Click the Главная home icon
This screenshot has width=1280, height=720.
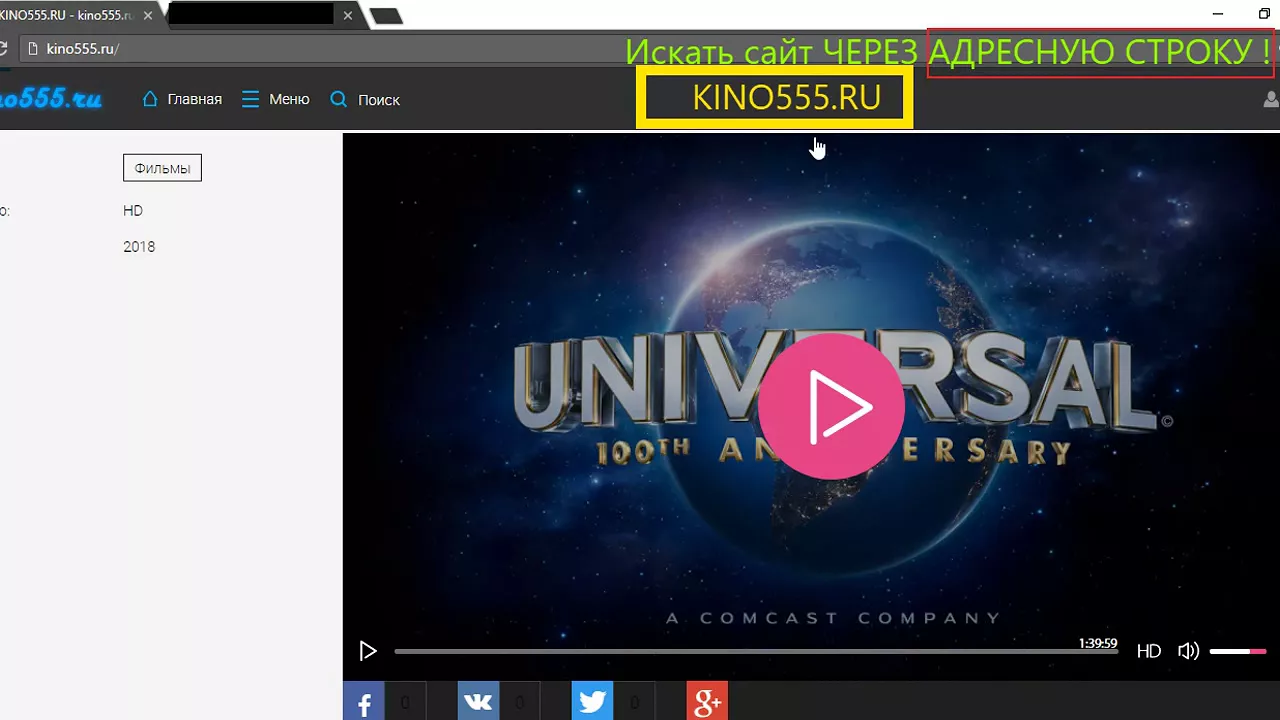tap(151, 99)
